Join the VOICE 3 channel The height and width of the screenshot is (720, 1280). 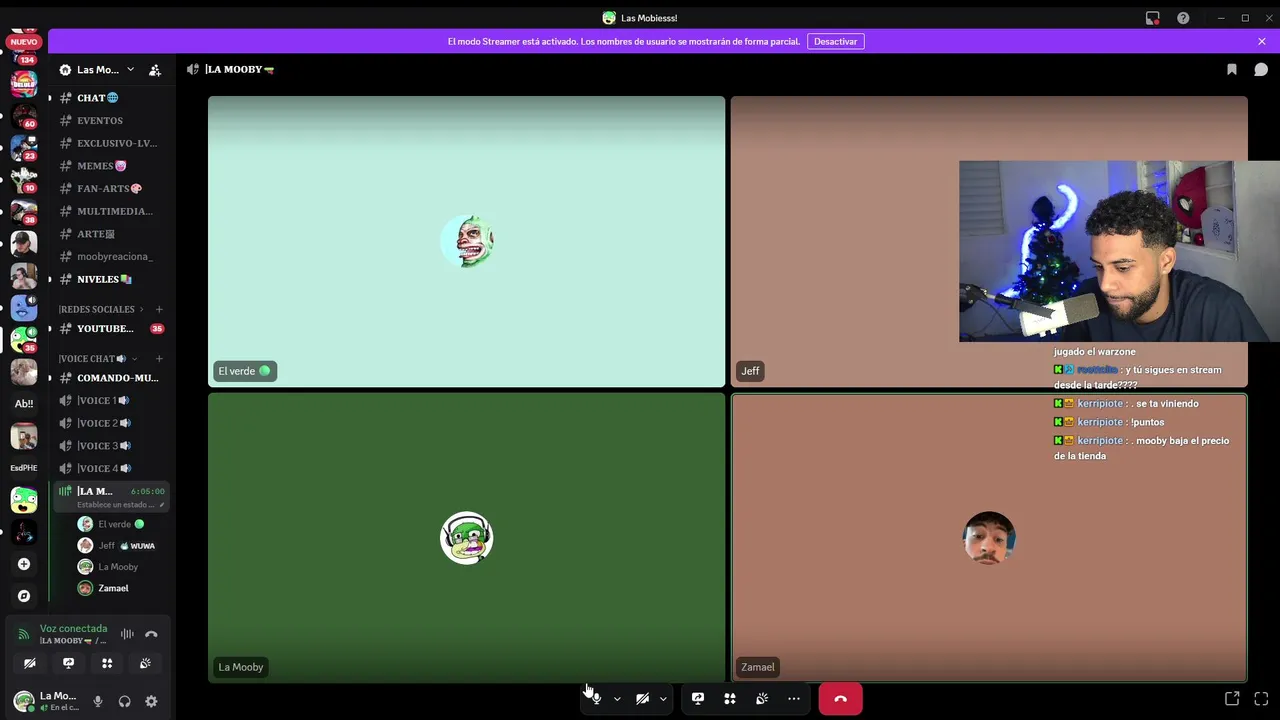coord(111,446)
